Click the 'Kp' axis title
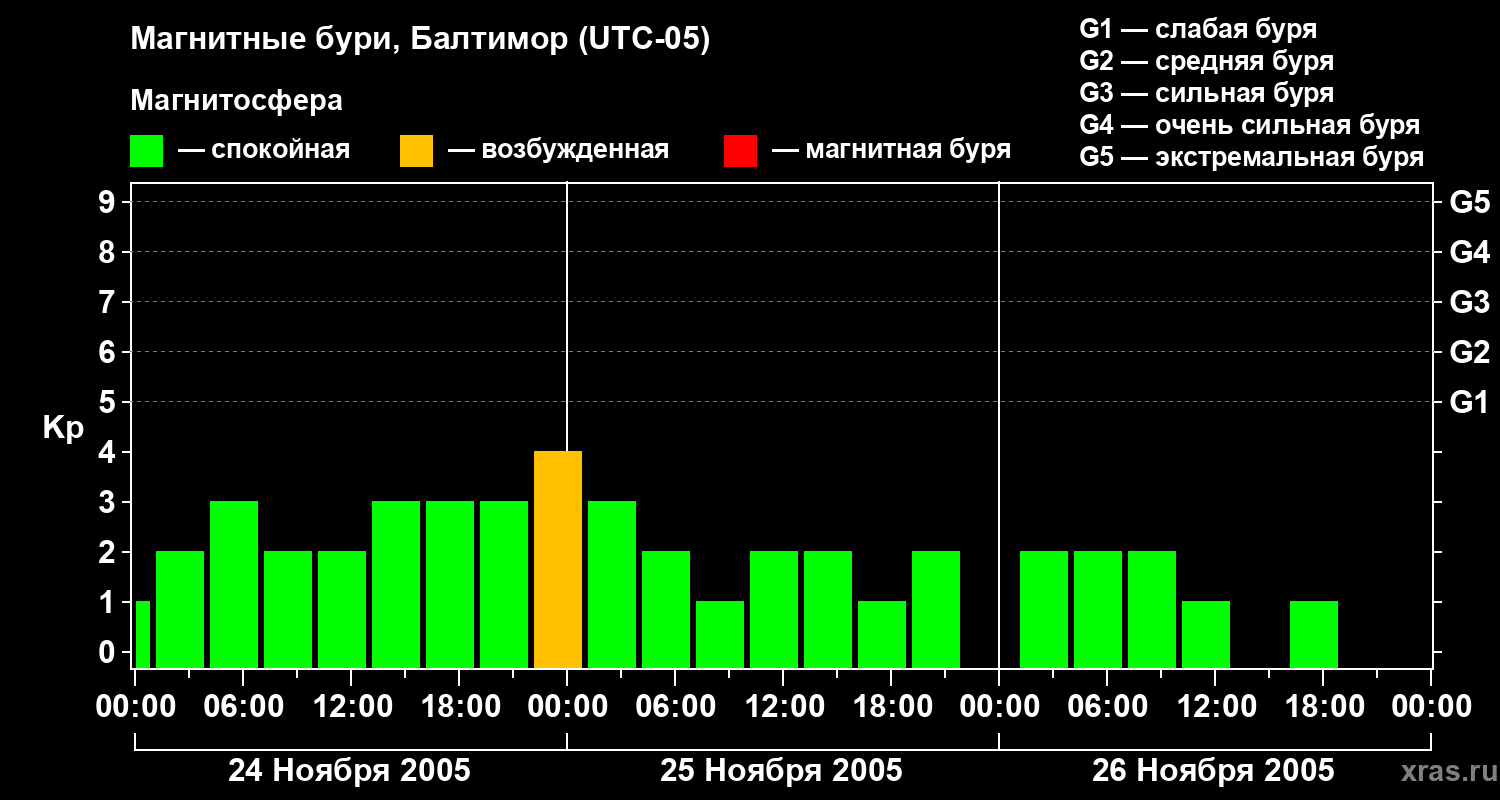Screen dimensions: 1500x800 (x=63, y=428)
